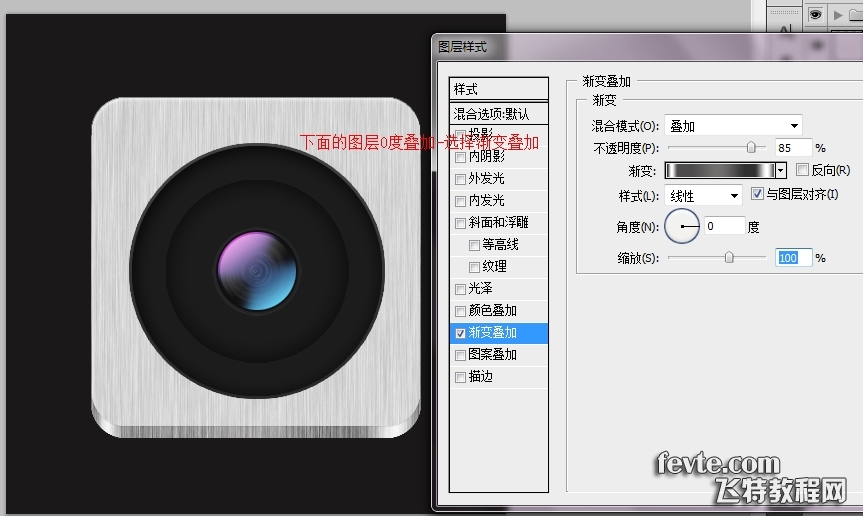Screen dimensions: 863x516
Task: Open the 混合模式 blend mode dropdown
Action: coord(733,126)
